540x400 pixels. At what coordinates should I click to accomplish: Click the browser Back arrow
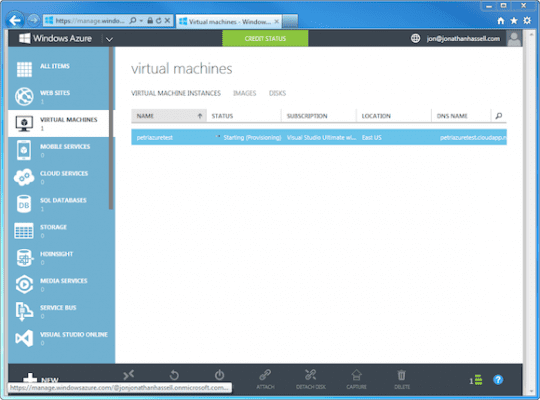(x=14, y=21)
